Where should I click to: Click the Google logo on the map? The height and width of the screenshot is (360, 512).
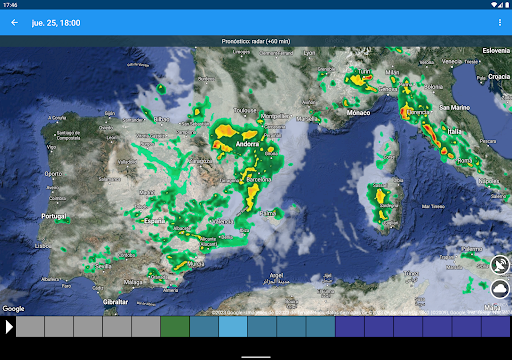(x=13, y=309)
